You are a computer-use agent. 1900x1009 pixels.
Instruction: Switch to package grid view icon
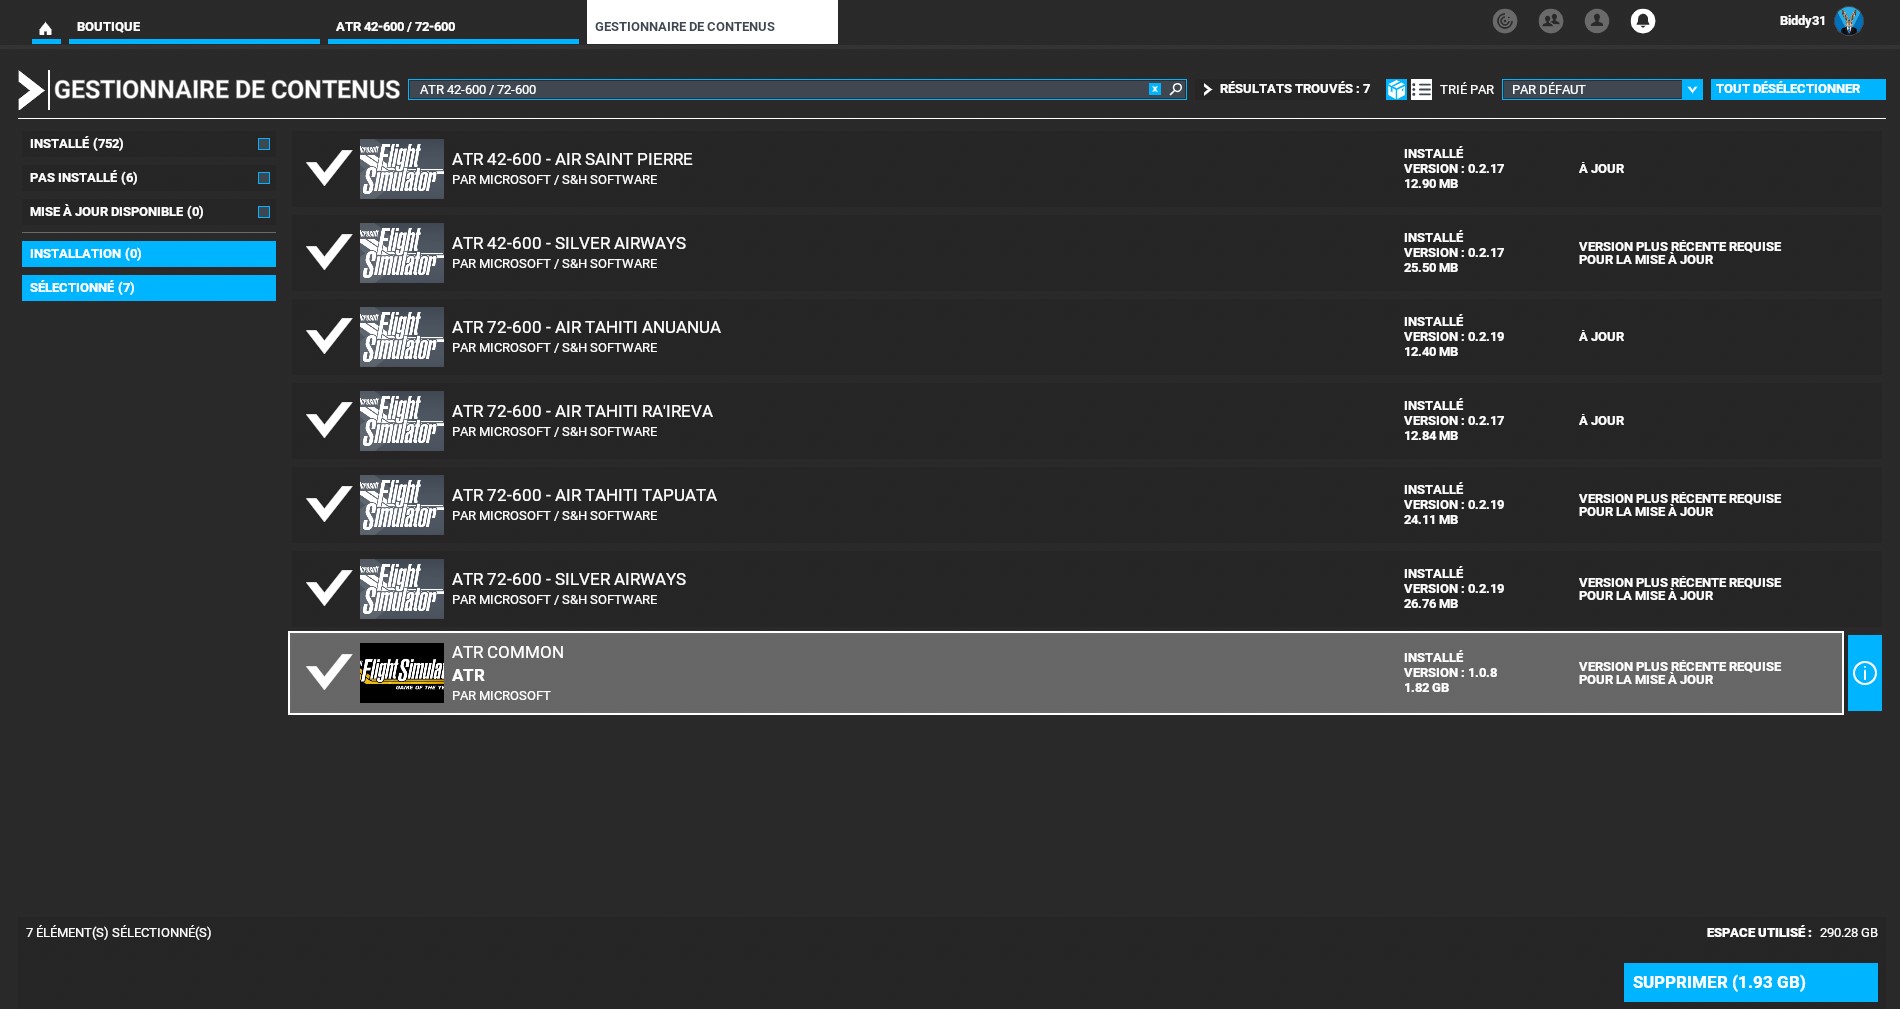[x=1396, y=89]
